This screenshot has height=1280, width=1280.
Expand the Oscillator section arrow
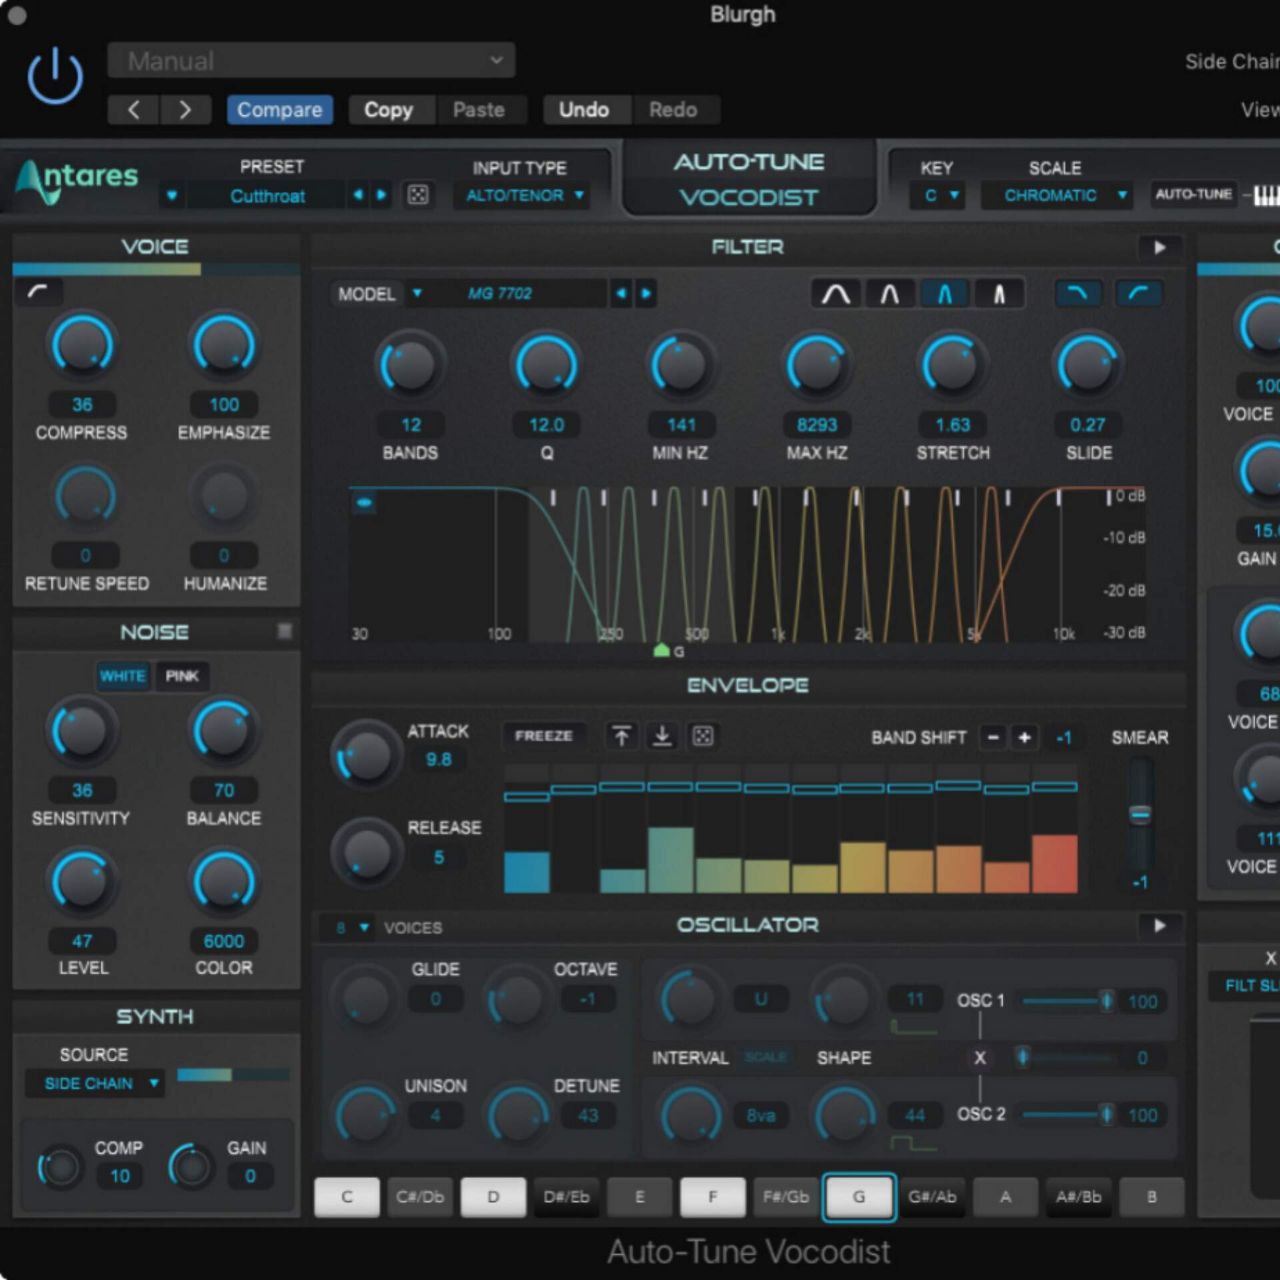(x=1160, y=926)
